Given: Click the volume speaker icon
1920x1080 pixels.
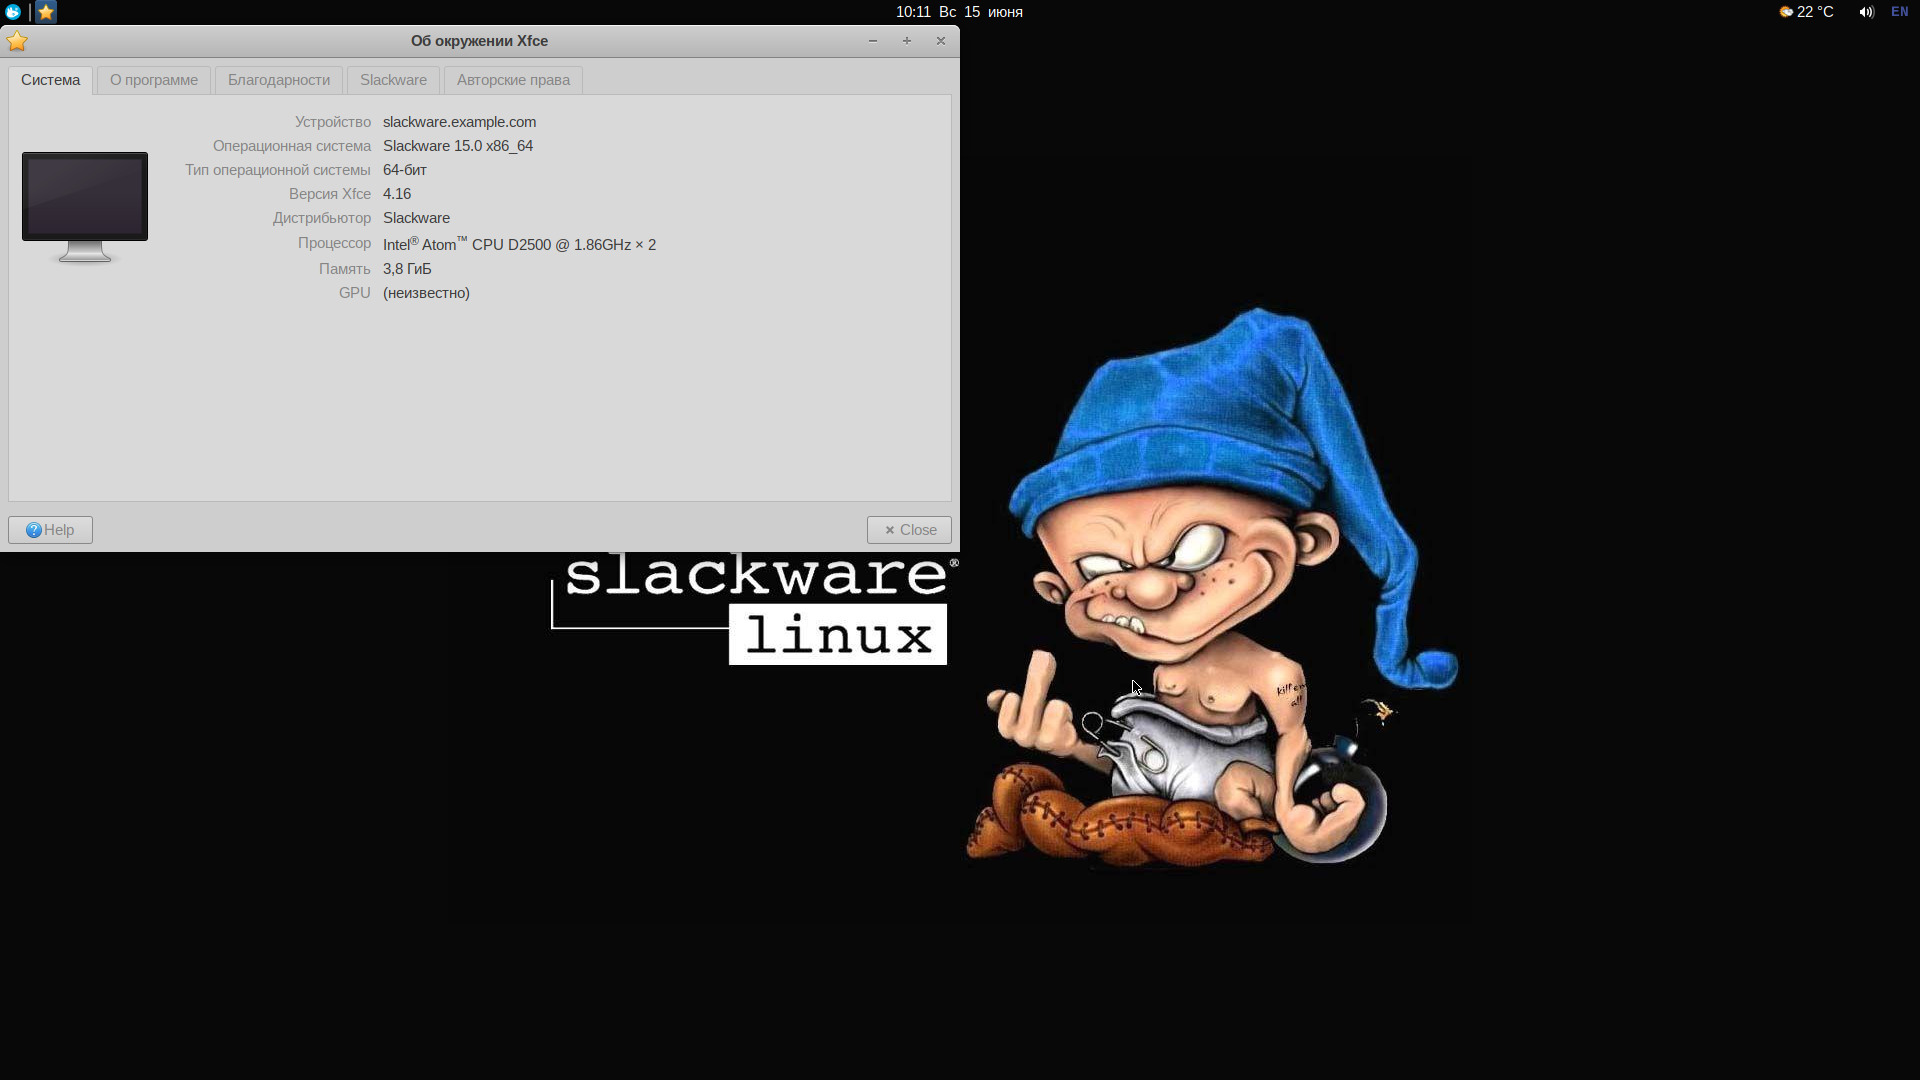Looking at the screenshot, I should pos(1866,12).
